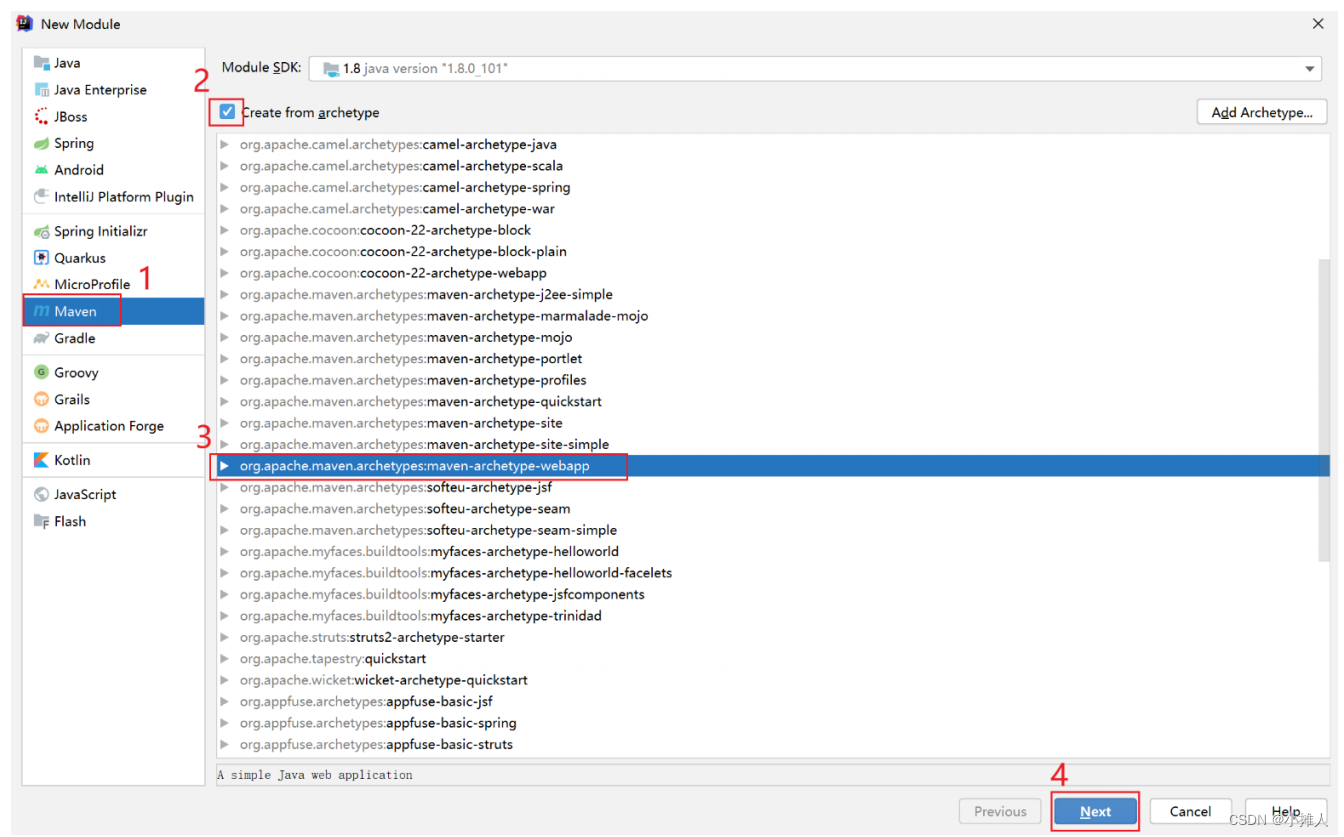Viewport: 1344px width, 837px height.
Task: Click the Add Archetype button
Action: [1261, 112]
